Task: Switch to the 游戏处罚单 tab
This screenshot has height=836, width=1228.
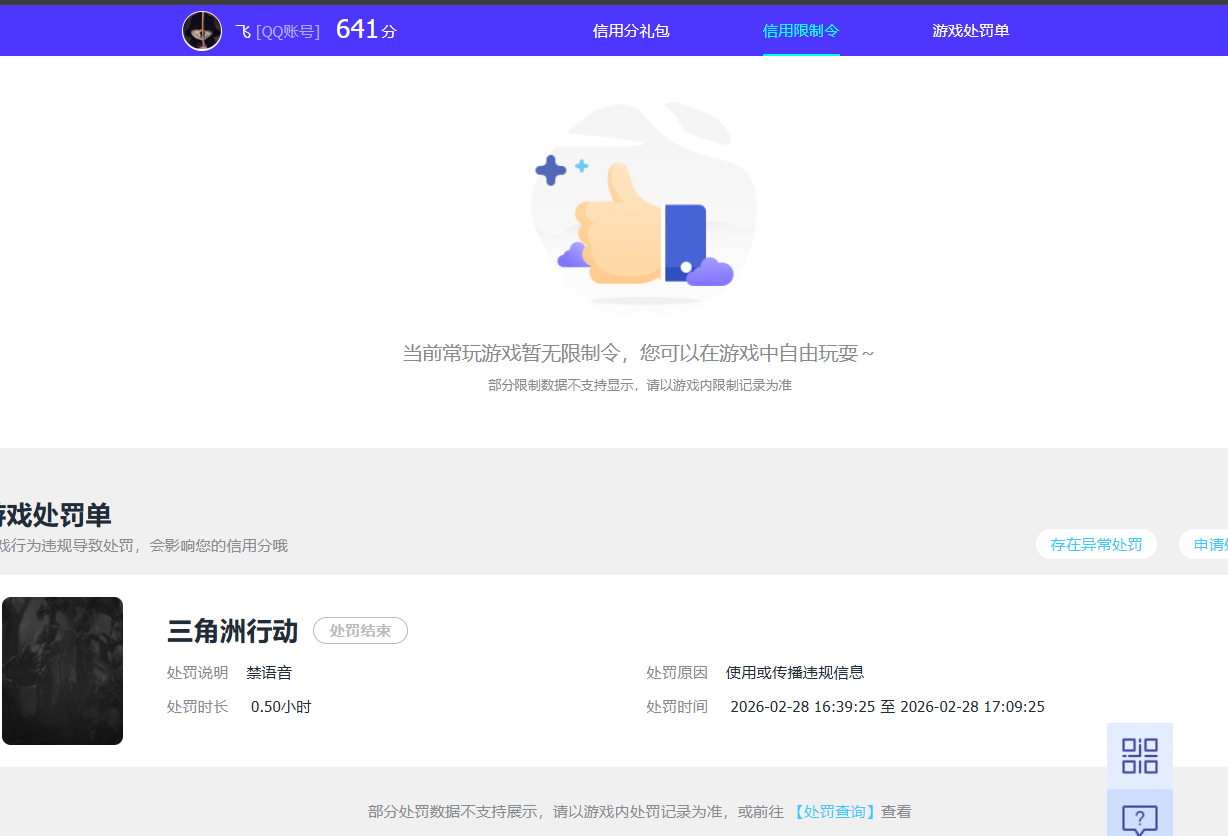Action: click(x=971, y=31)
